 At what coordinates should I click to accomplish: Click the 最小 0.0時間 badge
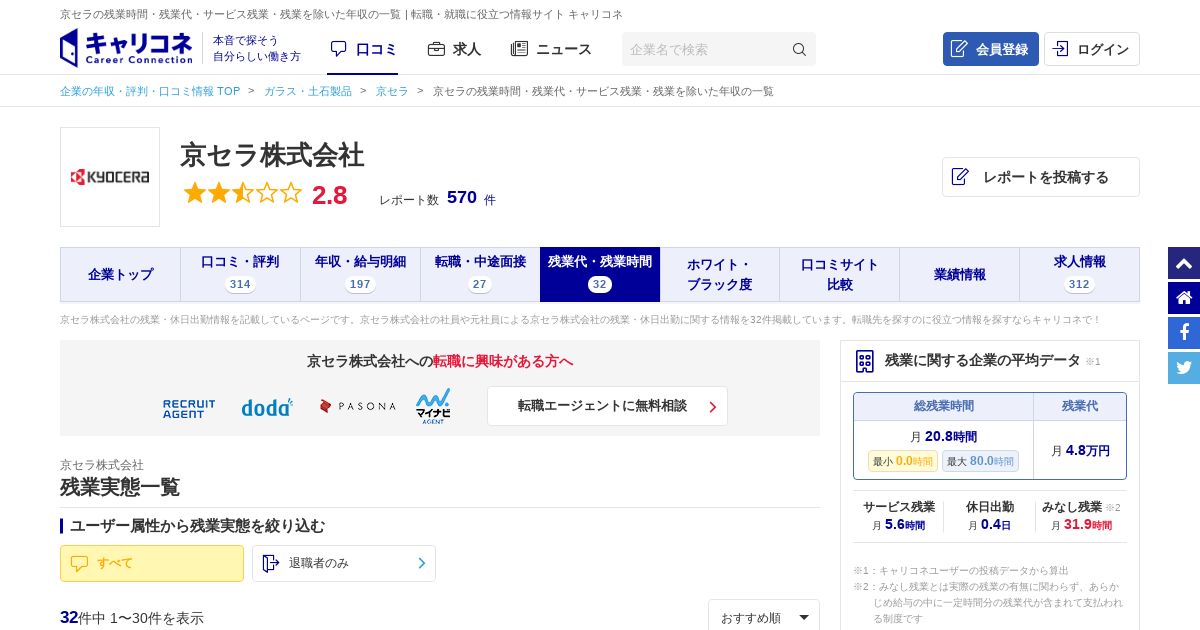coord(903,461)
